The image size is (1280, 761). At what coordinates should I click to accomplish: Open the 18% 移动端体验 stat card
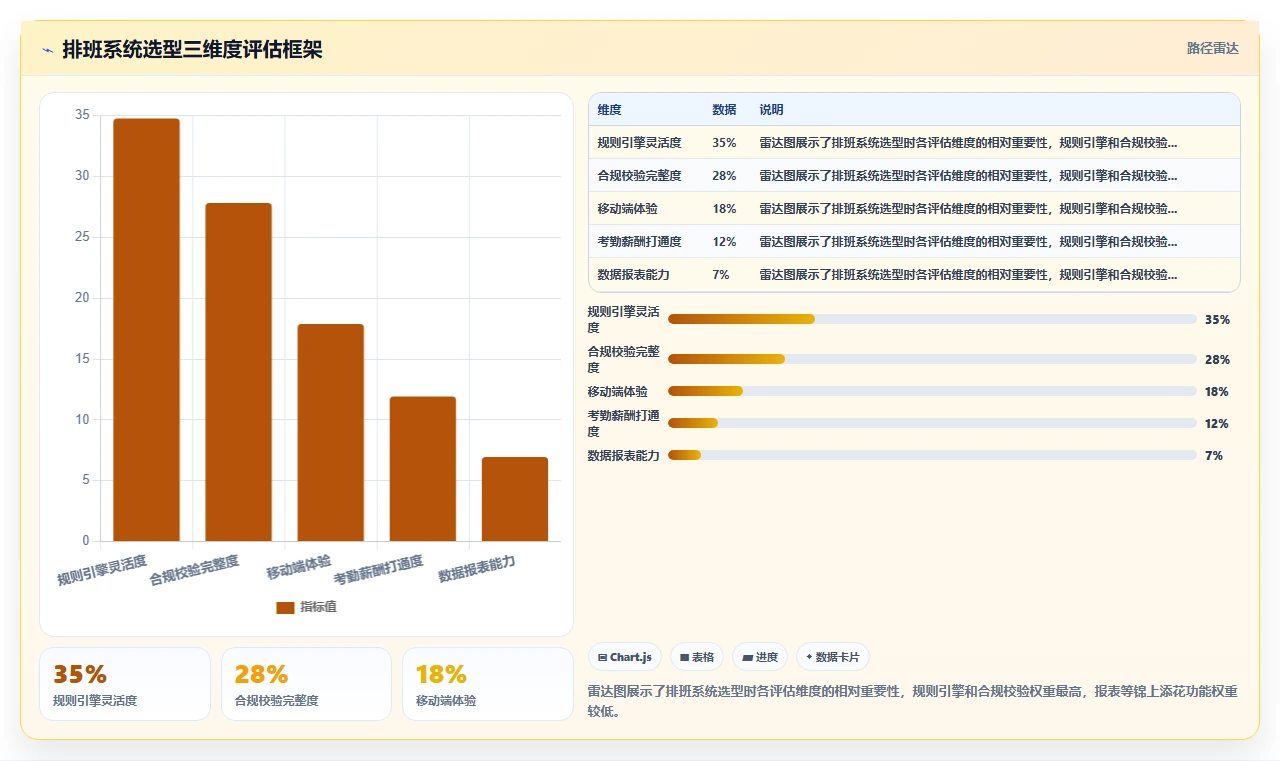point(488,684)
